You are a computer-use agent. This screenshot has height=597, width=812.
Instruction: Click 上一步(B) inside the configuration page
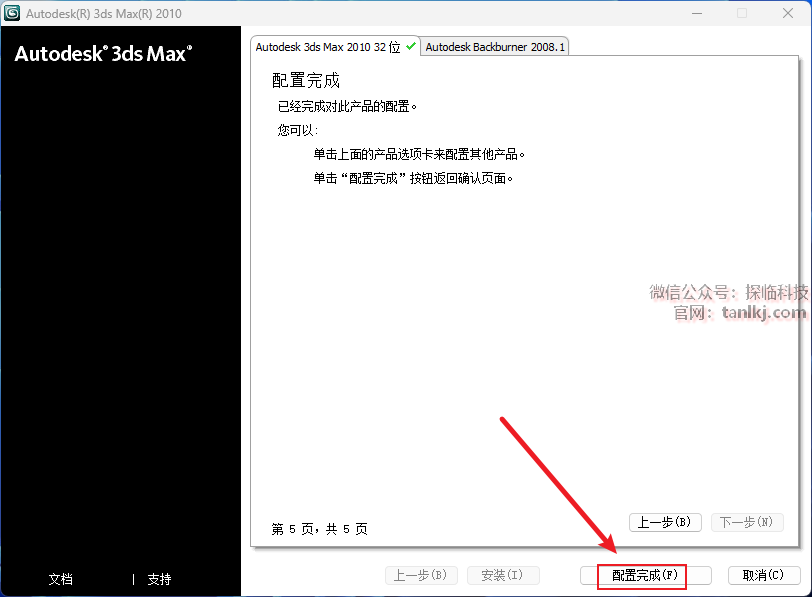[x=665, y=522]
